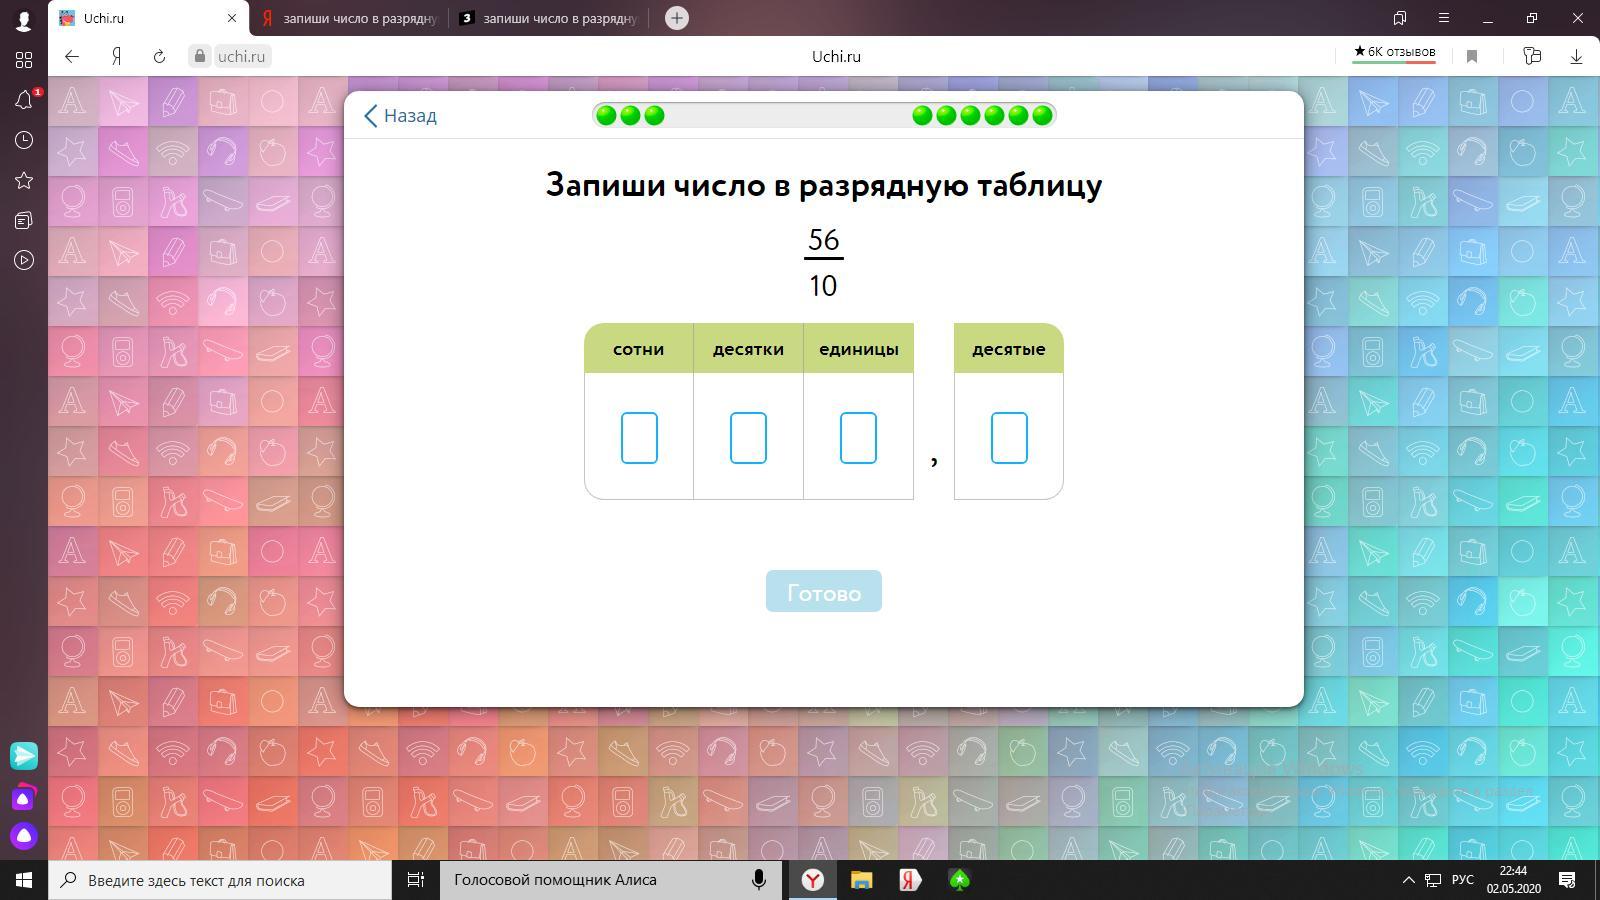
Task: Select the 'десятки' input box
Action: (748, 438)
